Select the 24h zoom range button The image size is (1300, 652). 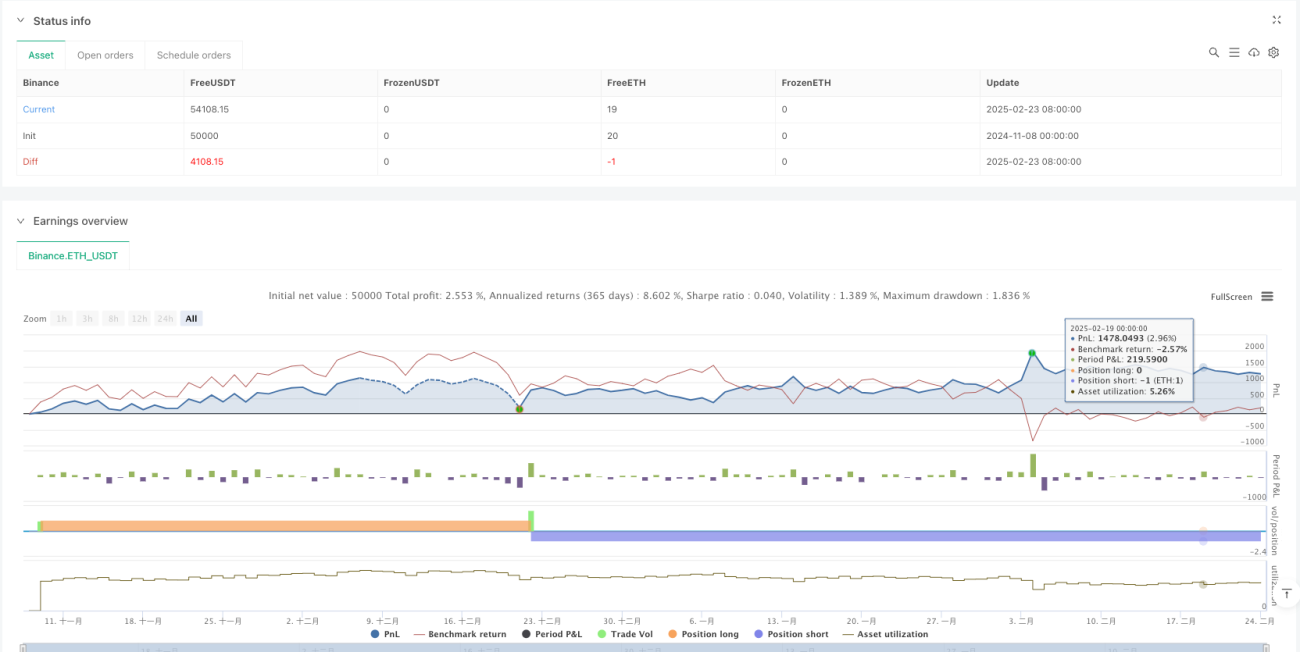(165, 318)
